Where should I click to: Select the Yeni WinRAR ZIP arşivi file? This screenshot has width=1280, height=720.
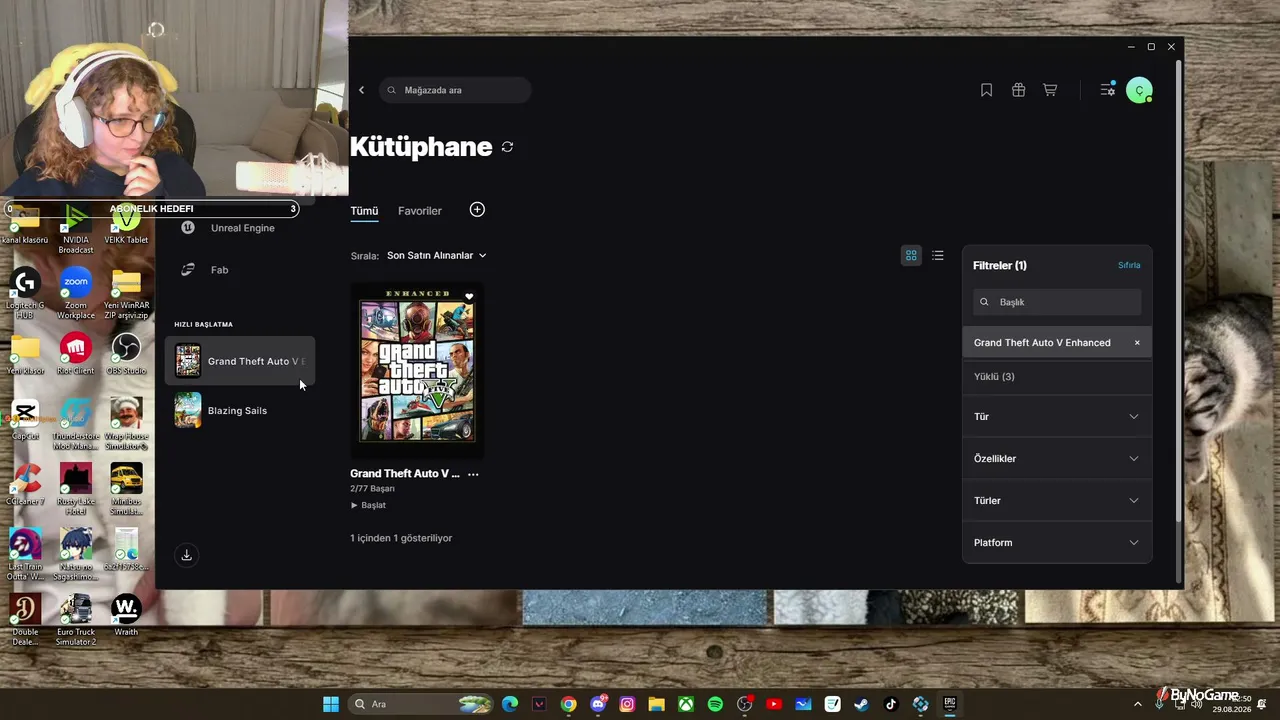pyautogui.click(x=126, y=294)
